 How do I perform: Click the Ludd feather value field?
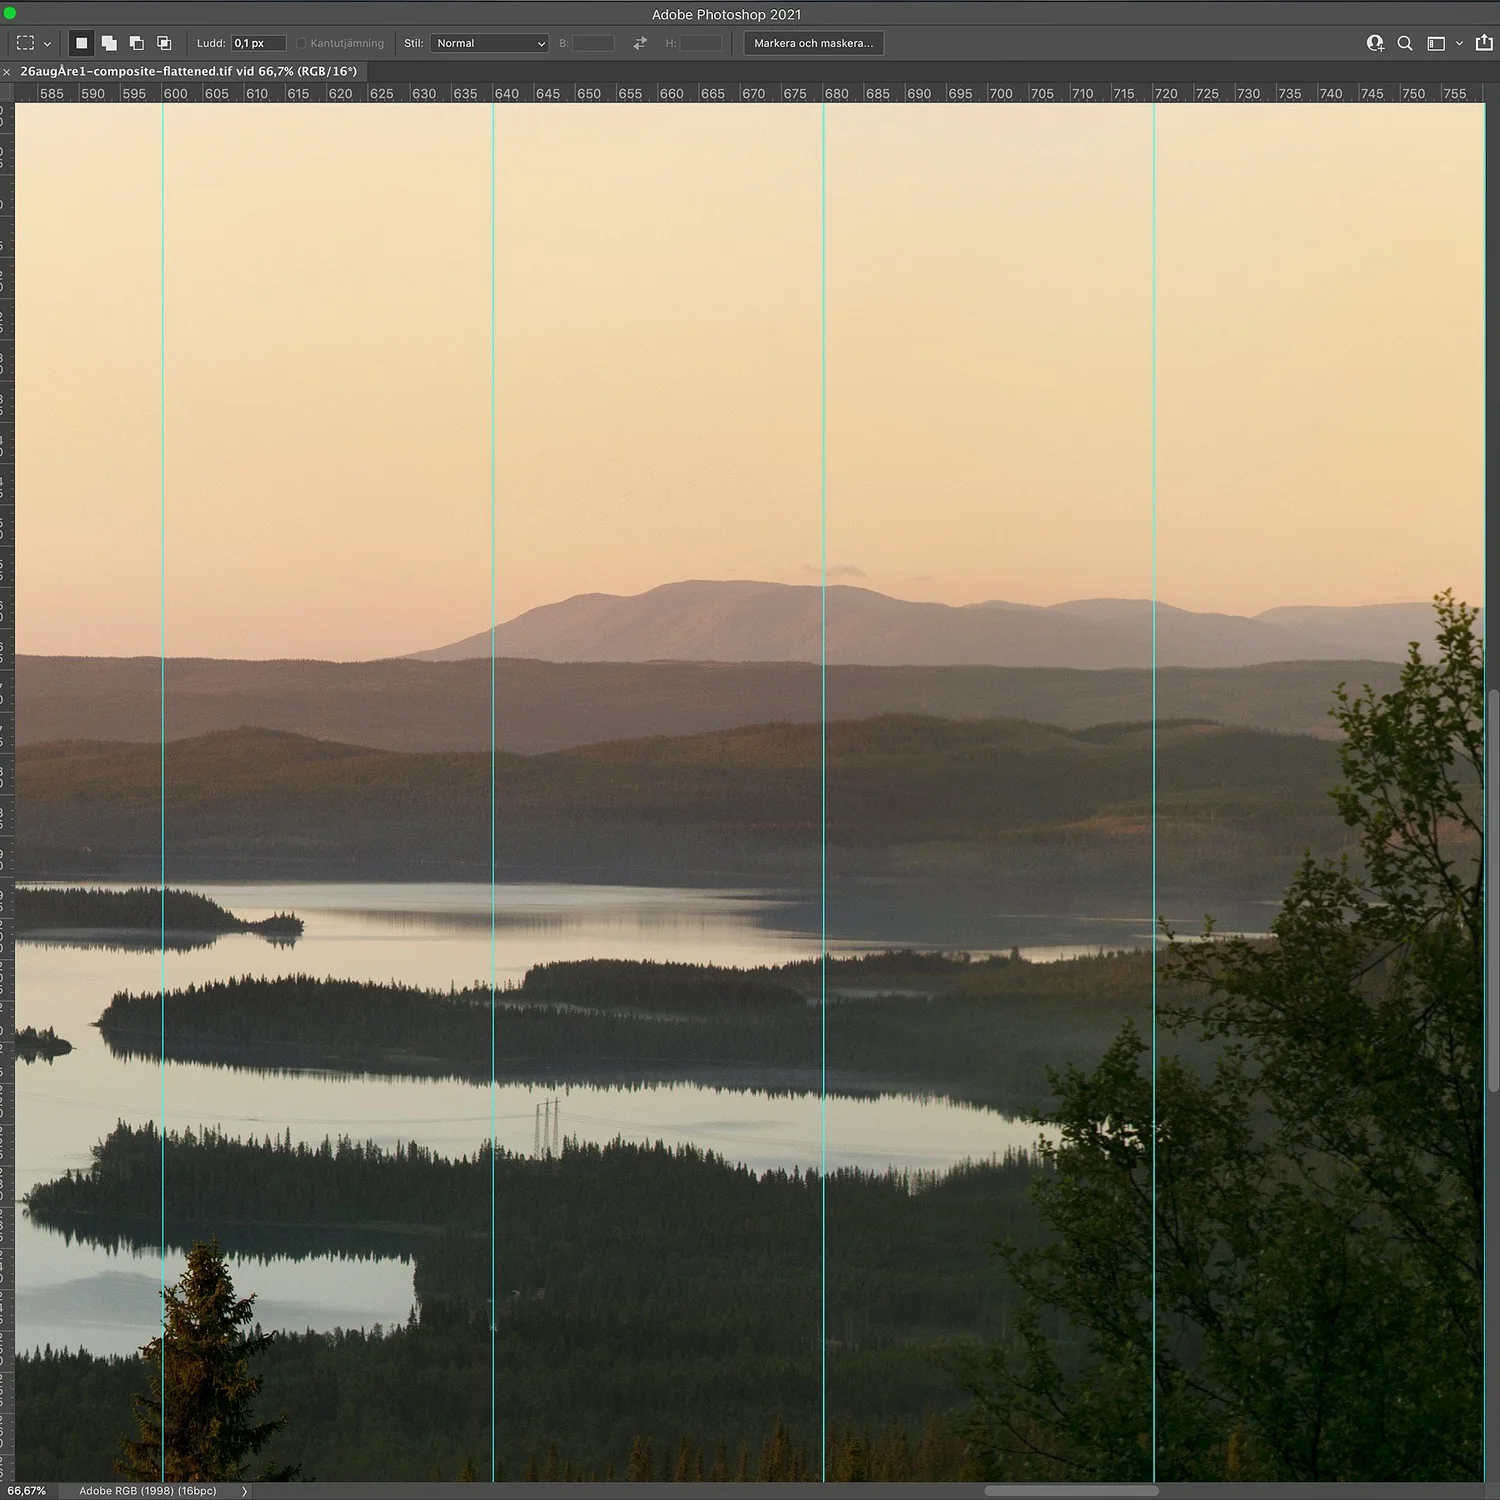(x=259, y=43)
